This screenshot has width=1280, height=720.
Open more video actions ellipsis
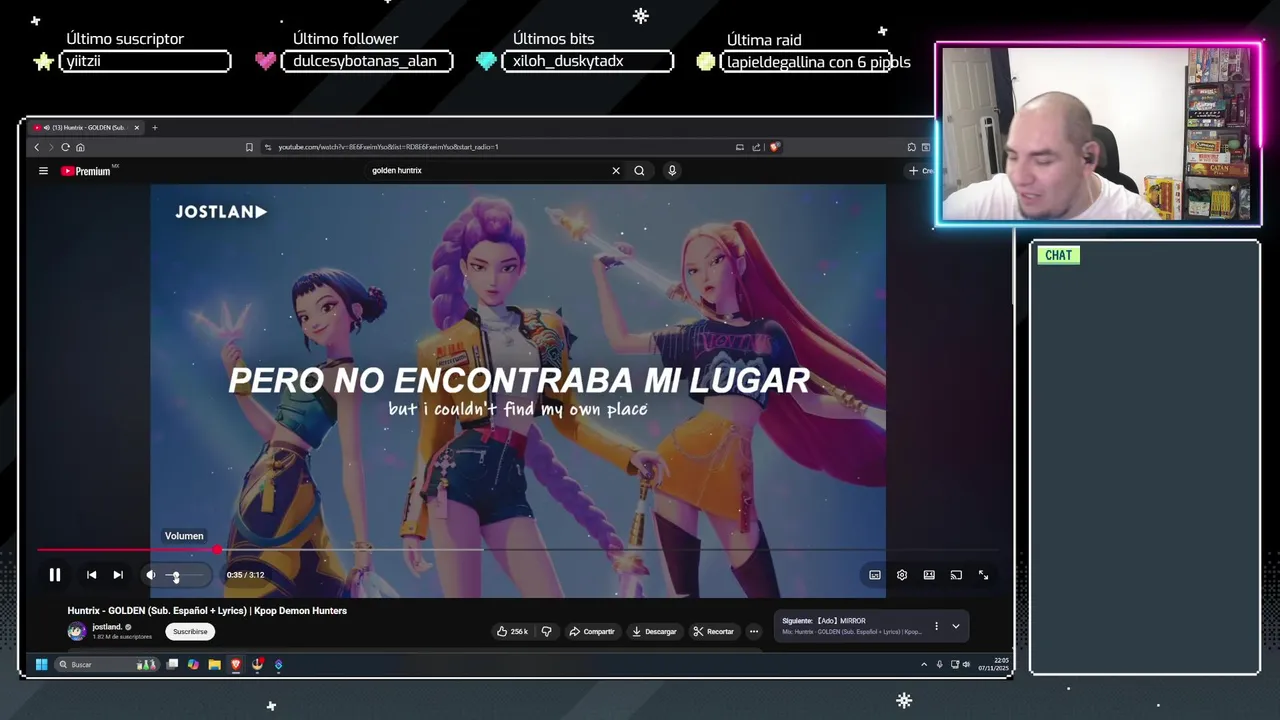pyautogui.click(x=754, y=631)
